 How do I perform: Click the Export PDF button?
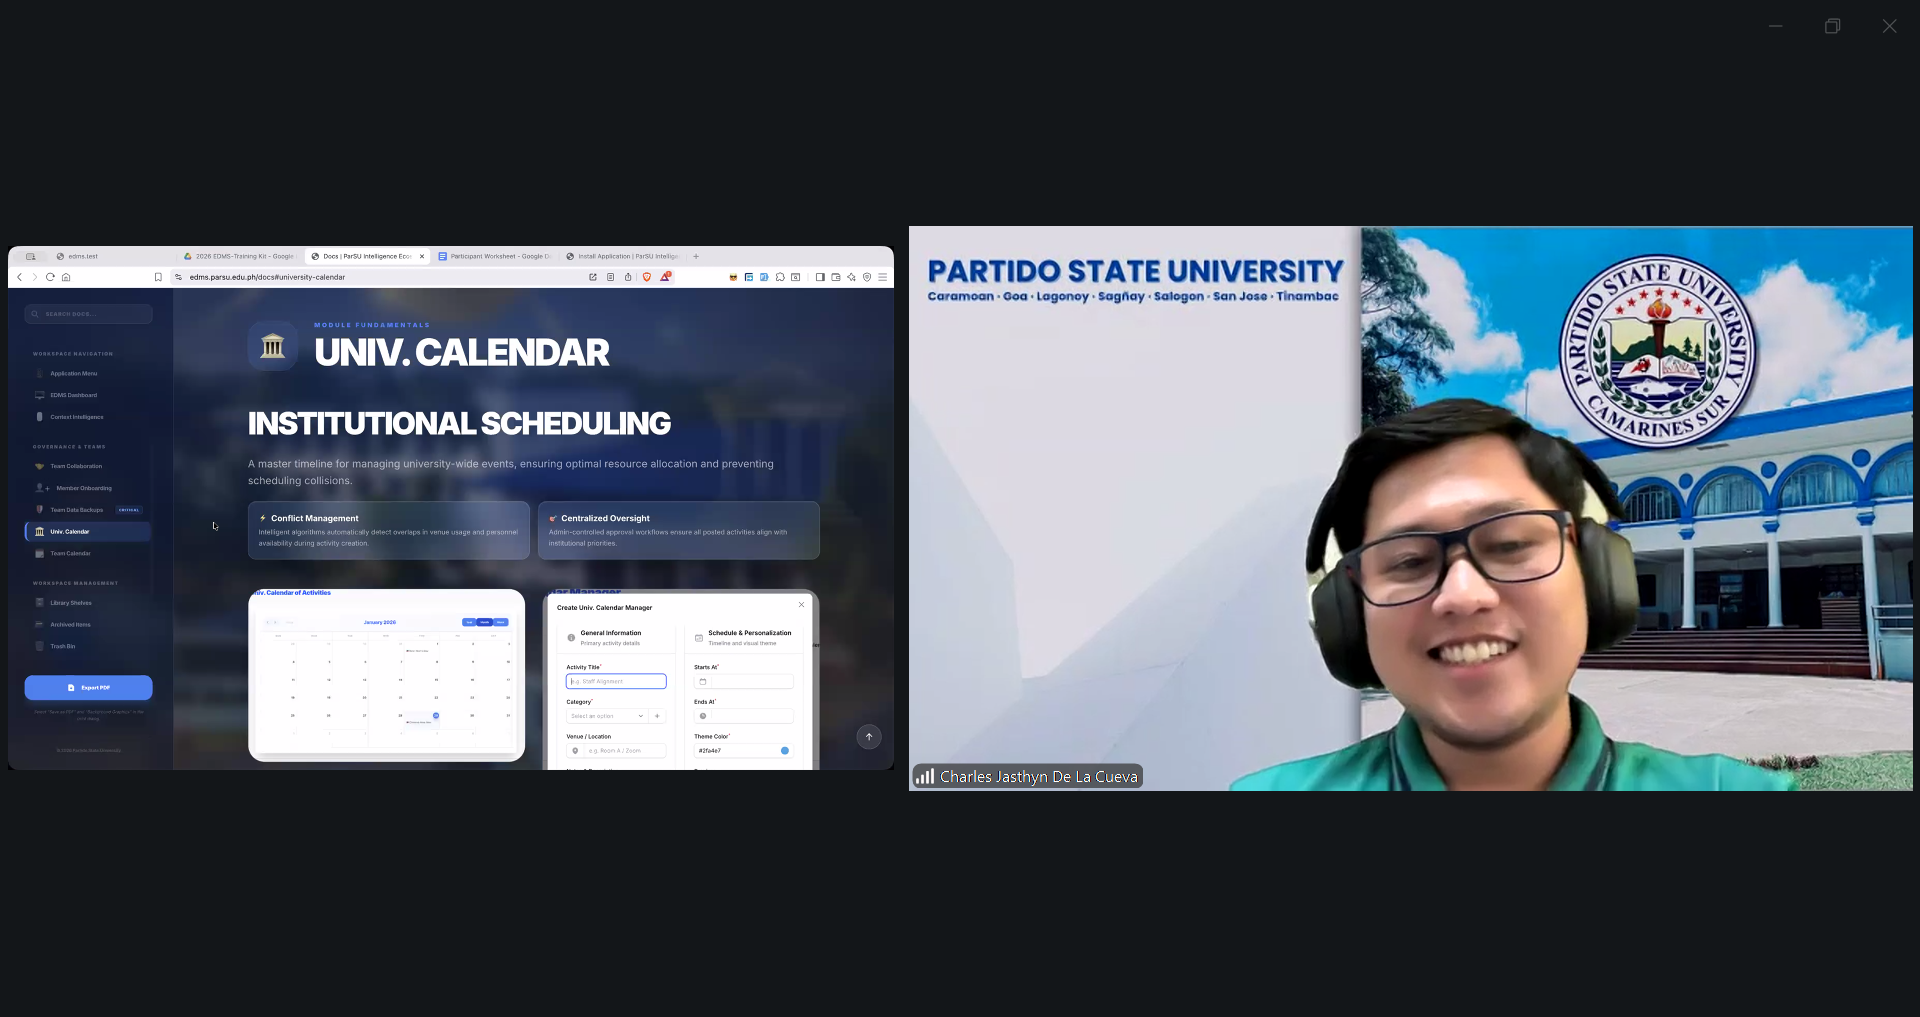88,688
